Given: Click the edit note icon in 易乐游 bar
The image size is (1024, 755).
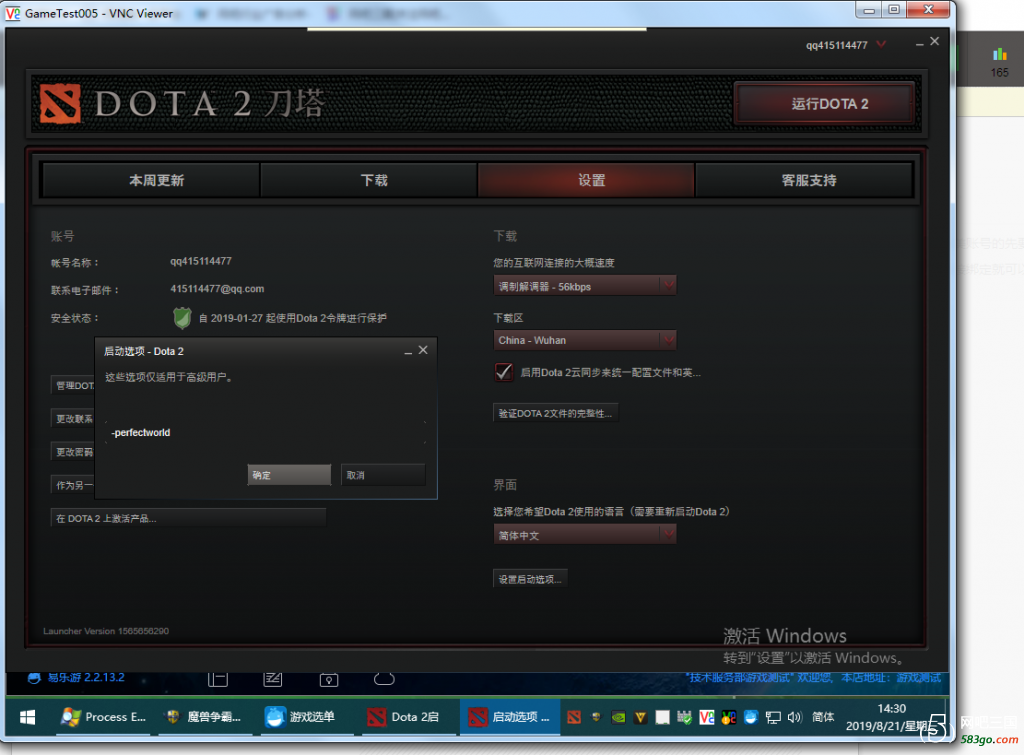Looking at the screenshot, I should point(273,679).
